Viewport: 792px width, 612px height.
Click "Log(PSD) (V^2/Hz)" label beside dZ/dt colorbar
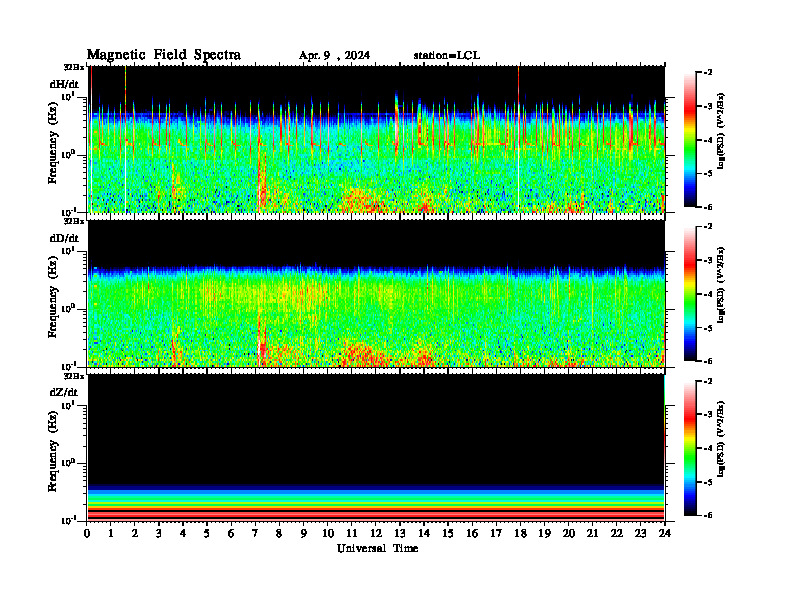click(x=721, y=439)
